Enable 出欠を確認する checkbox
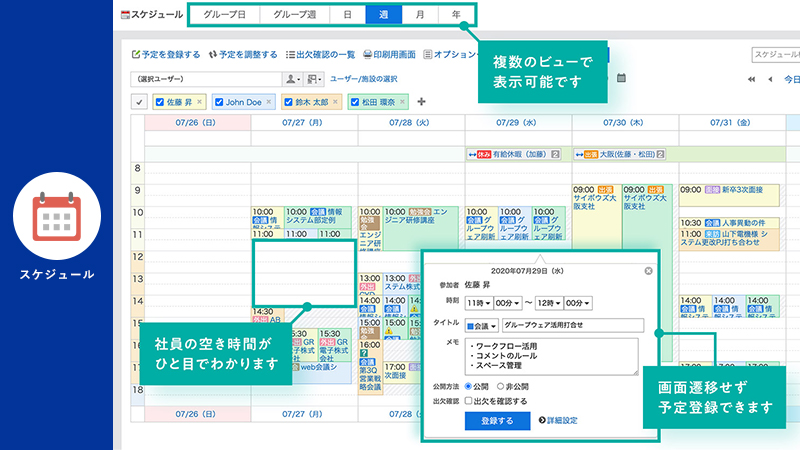This screenshot has width=800, height=450. point(470,401)
